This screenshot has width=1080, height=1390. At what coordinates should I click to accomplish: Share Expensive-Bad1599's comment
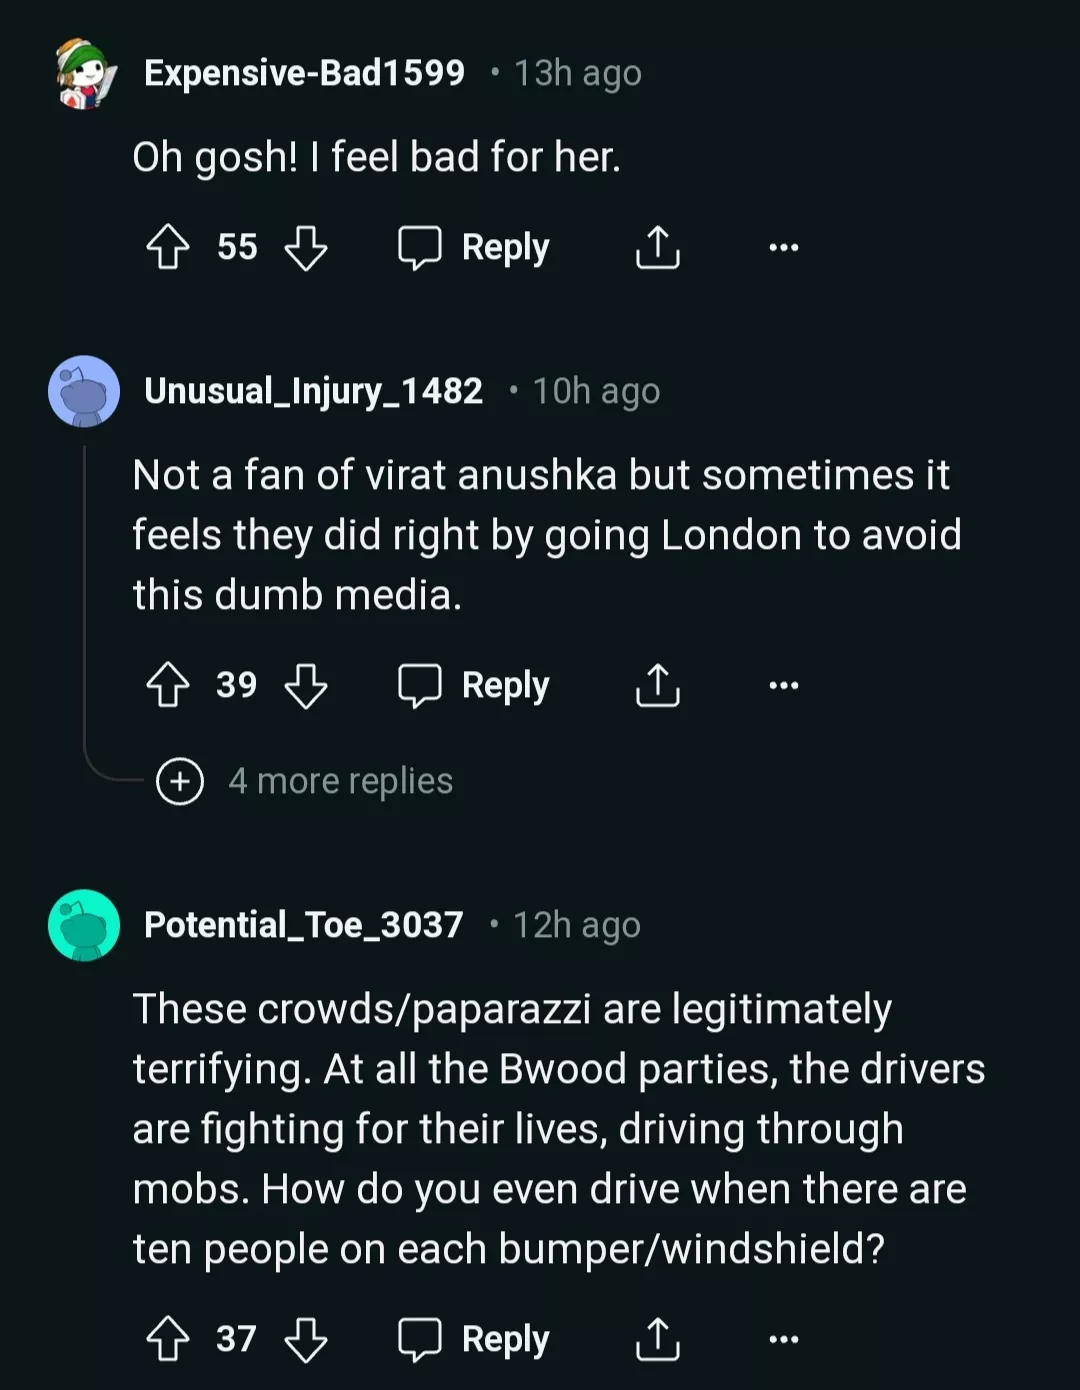pyautogui.click(x=657, y=247)
